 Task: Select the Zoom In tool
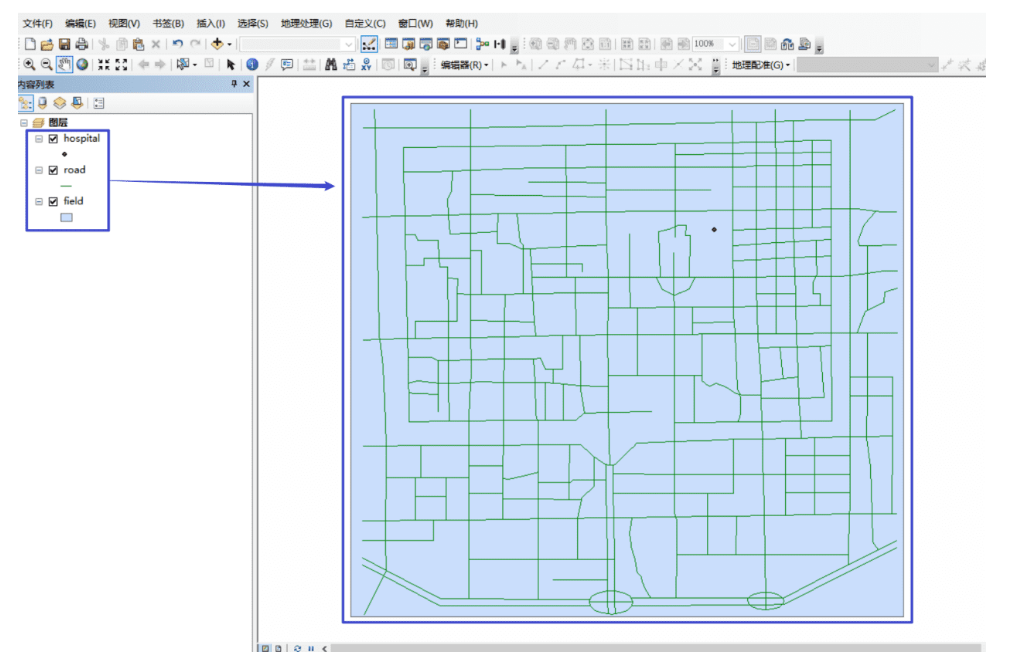[x=29, y=64]
